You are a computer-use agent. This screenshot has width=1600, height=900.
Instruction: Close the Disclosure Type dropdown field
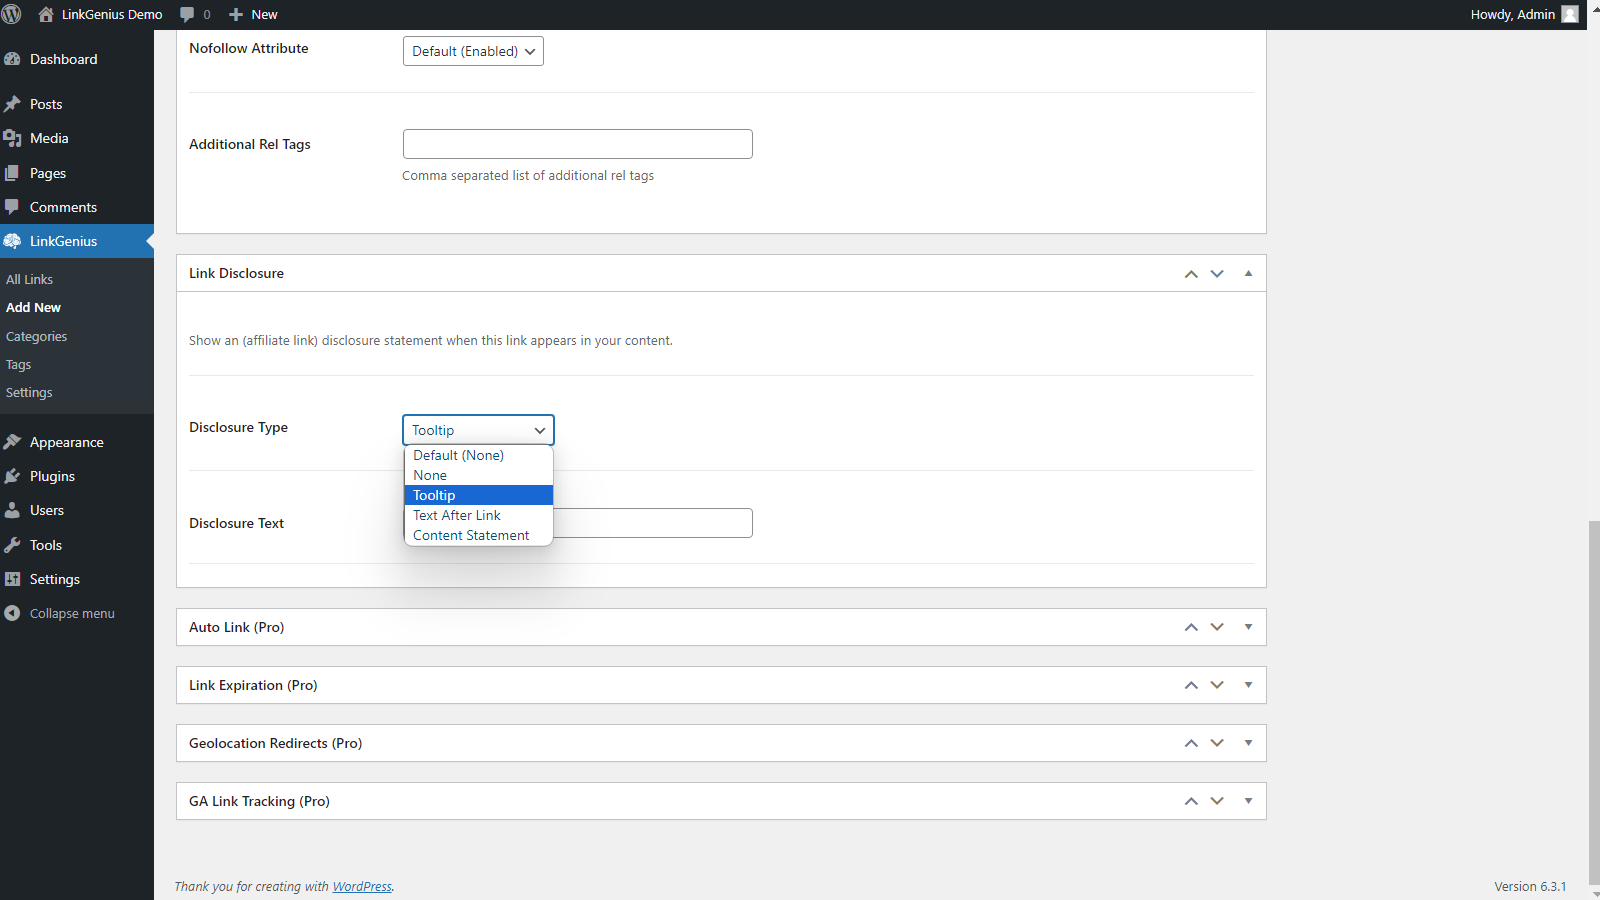(478, 430)
